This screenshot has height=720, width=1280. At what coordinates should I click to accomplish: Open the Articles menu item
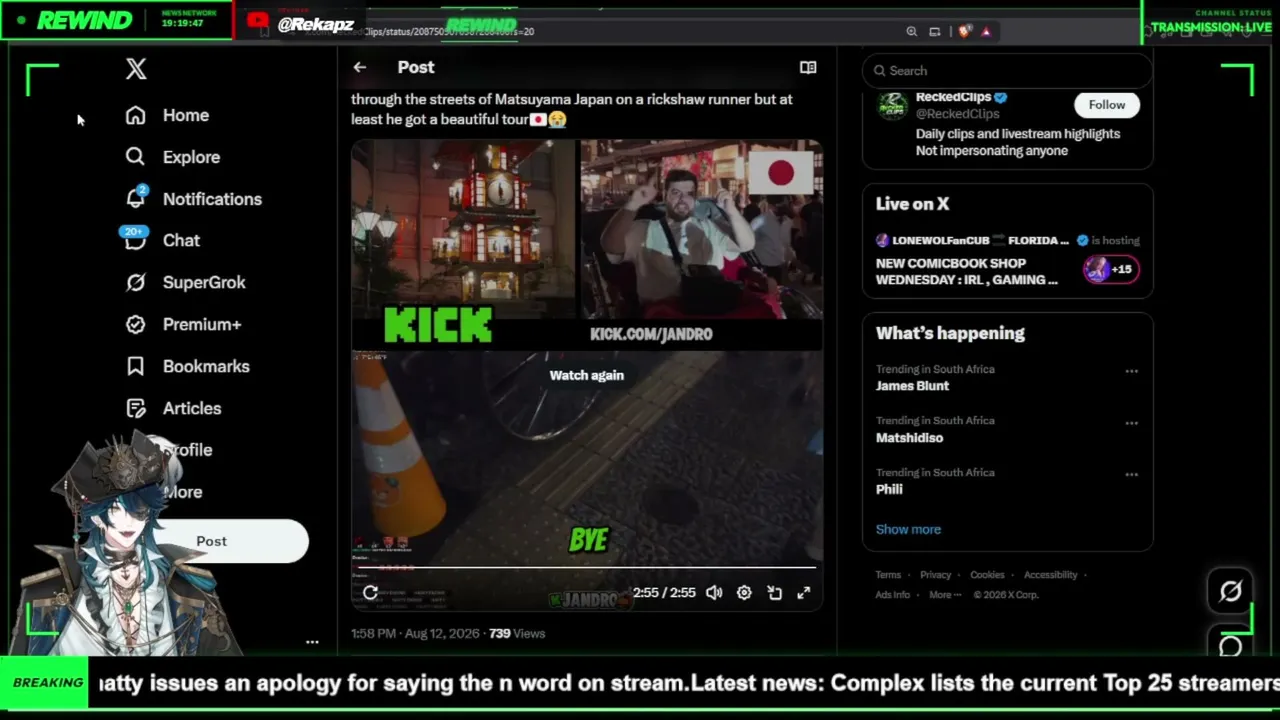tap(192, 408)
